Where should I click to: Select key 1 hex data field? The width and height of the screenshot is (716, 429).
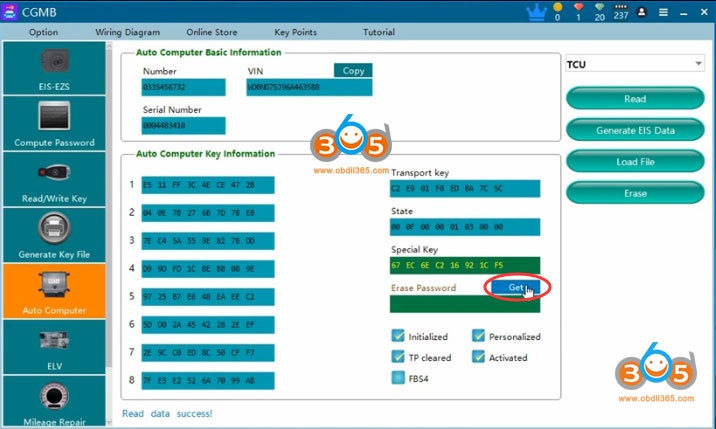208,185
